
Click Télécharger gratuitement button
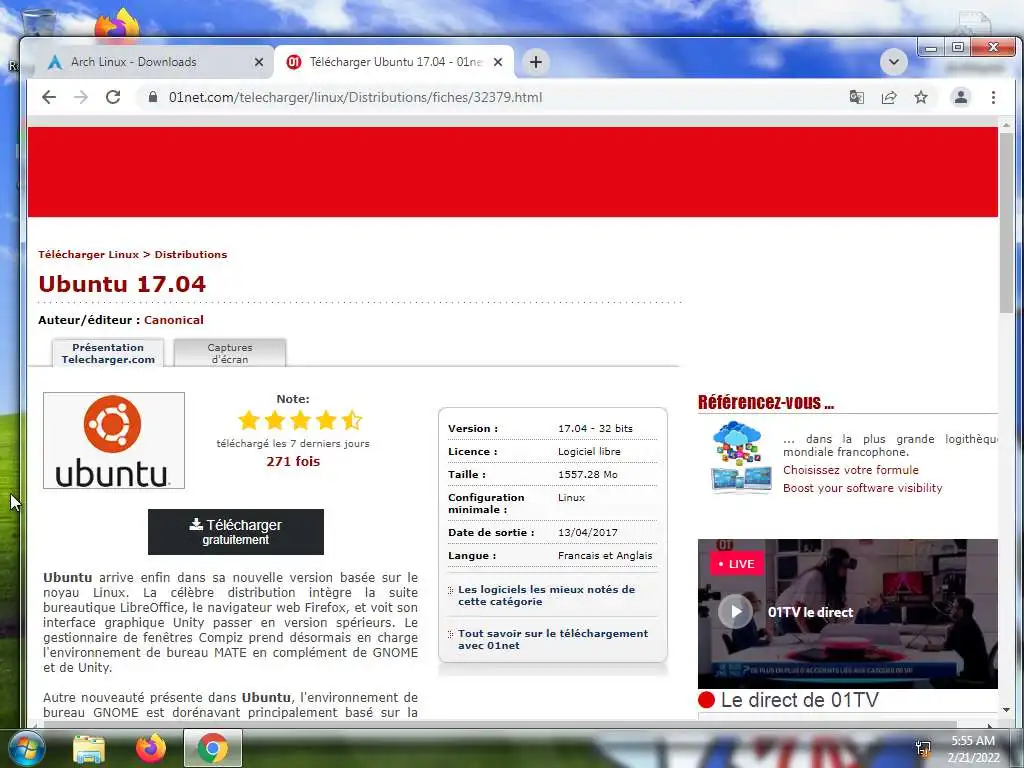[236, 532]
